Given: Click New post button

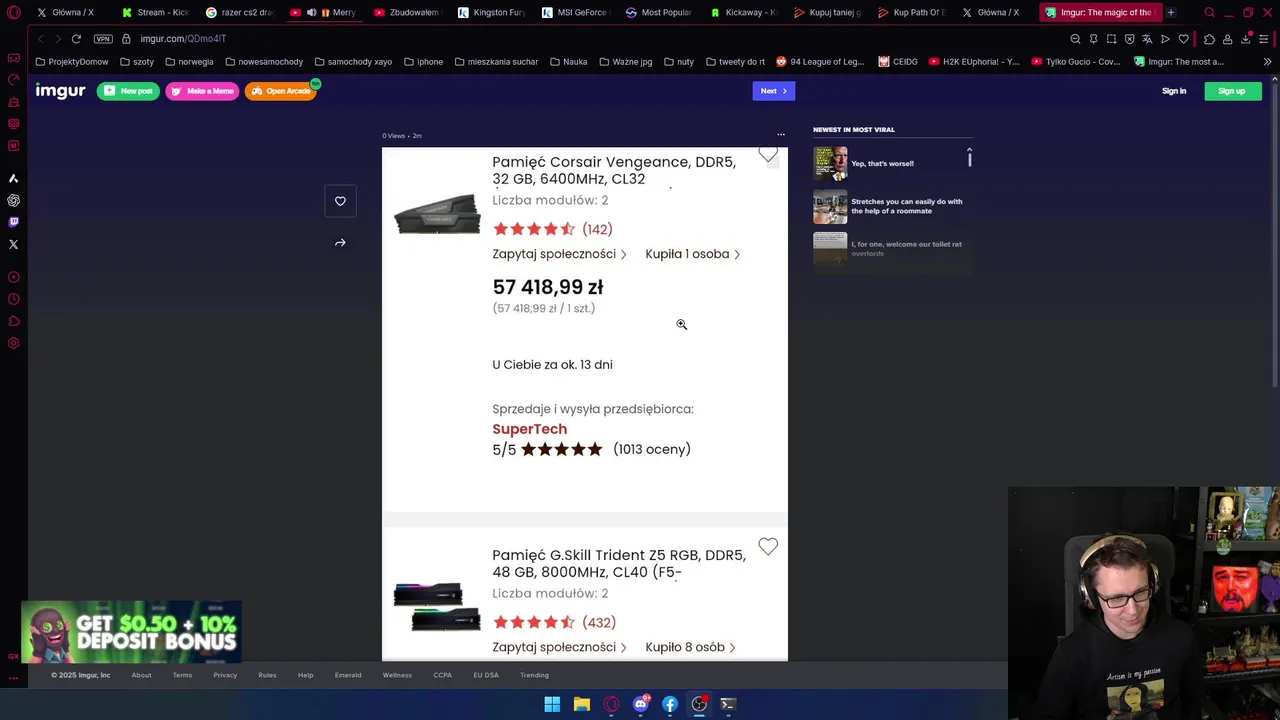Looking at the screenshot, I should [x=128, y=91].
